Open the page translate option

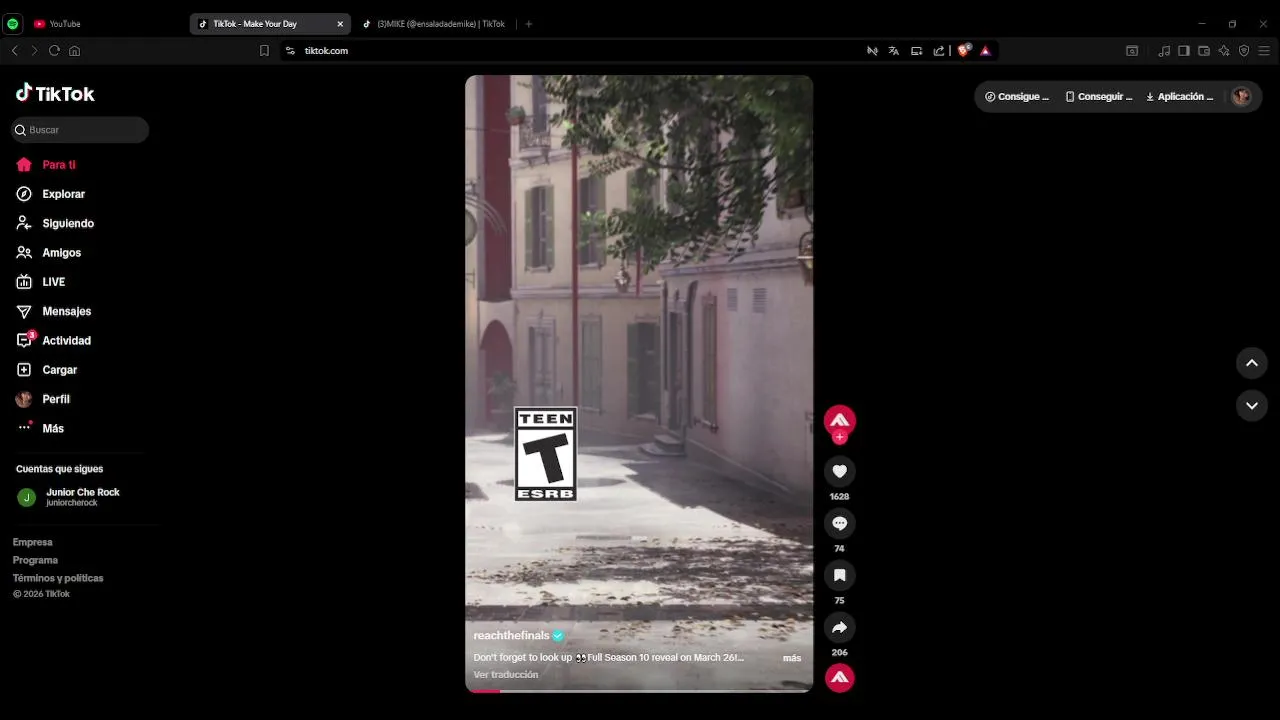894,51
